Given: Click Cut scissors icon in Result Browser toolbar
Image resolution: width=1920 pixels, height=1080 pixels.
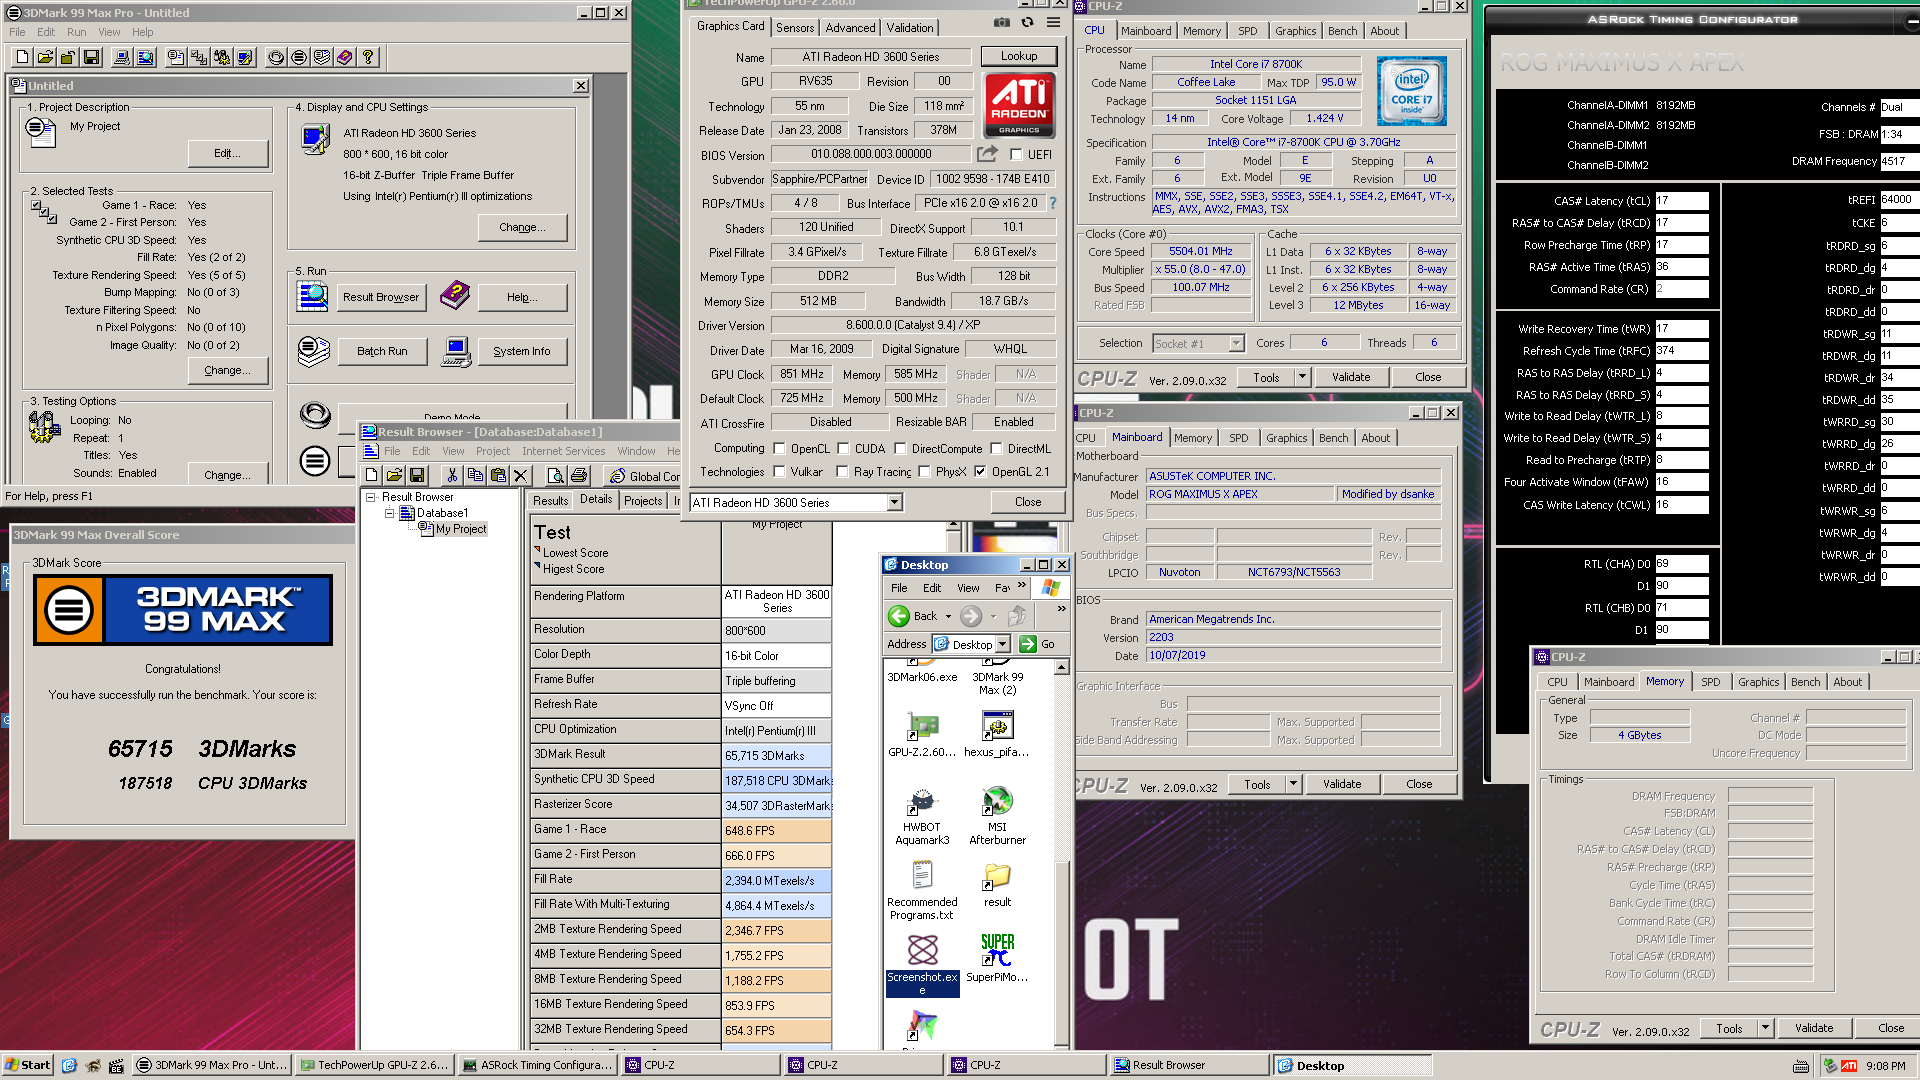Looking at the screenshot, I should (x=452, y=476).
